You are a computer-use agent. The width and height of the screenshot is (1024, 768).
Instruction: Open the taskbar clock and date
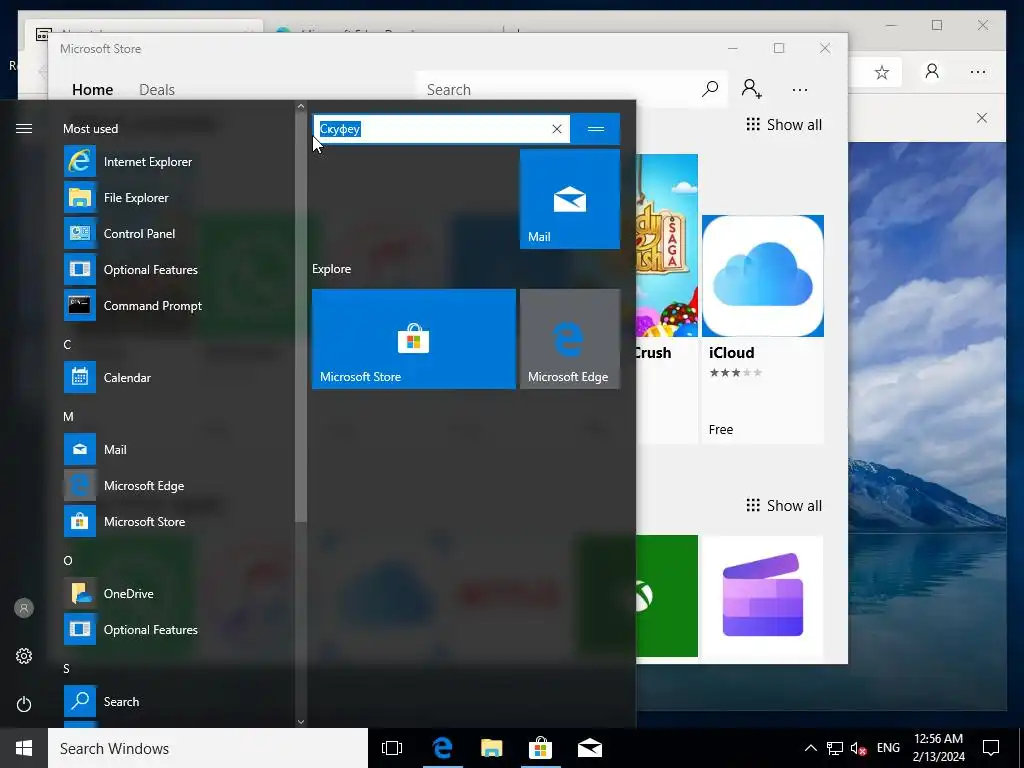point(938,748)
